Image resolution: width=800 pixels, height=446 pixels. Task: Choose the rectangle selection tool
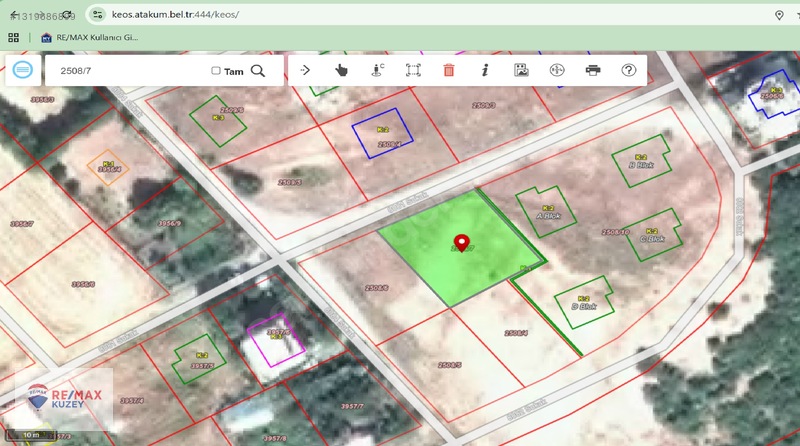pos(413,70)
